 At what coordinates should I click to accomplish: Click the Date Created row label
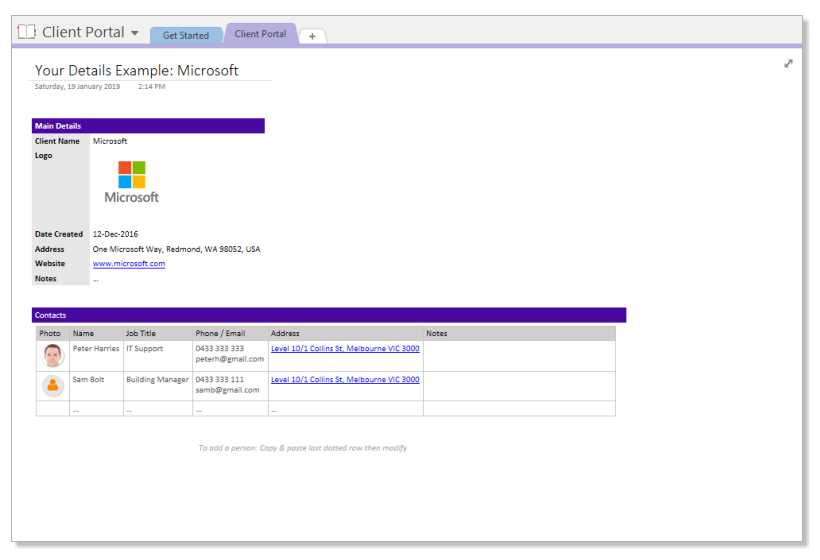click(59, 234)
